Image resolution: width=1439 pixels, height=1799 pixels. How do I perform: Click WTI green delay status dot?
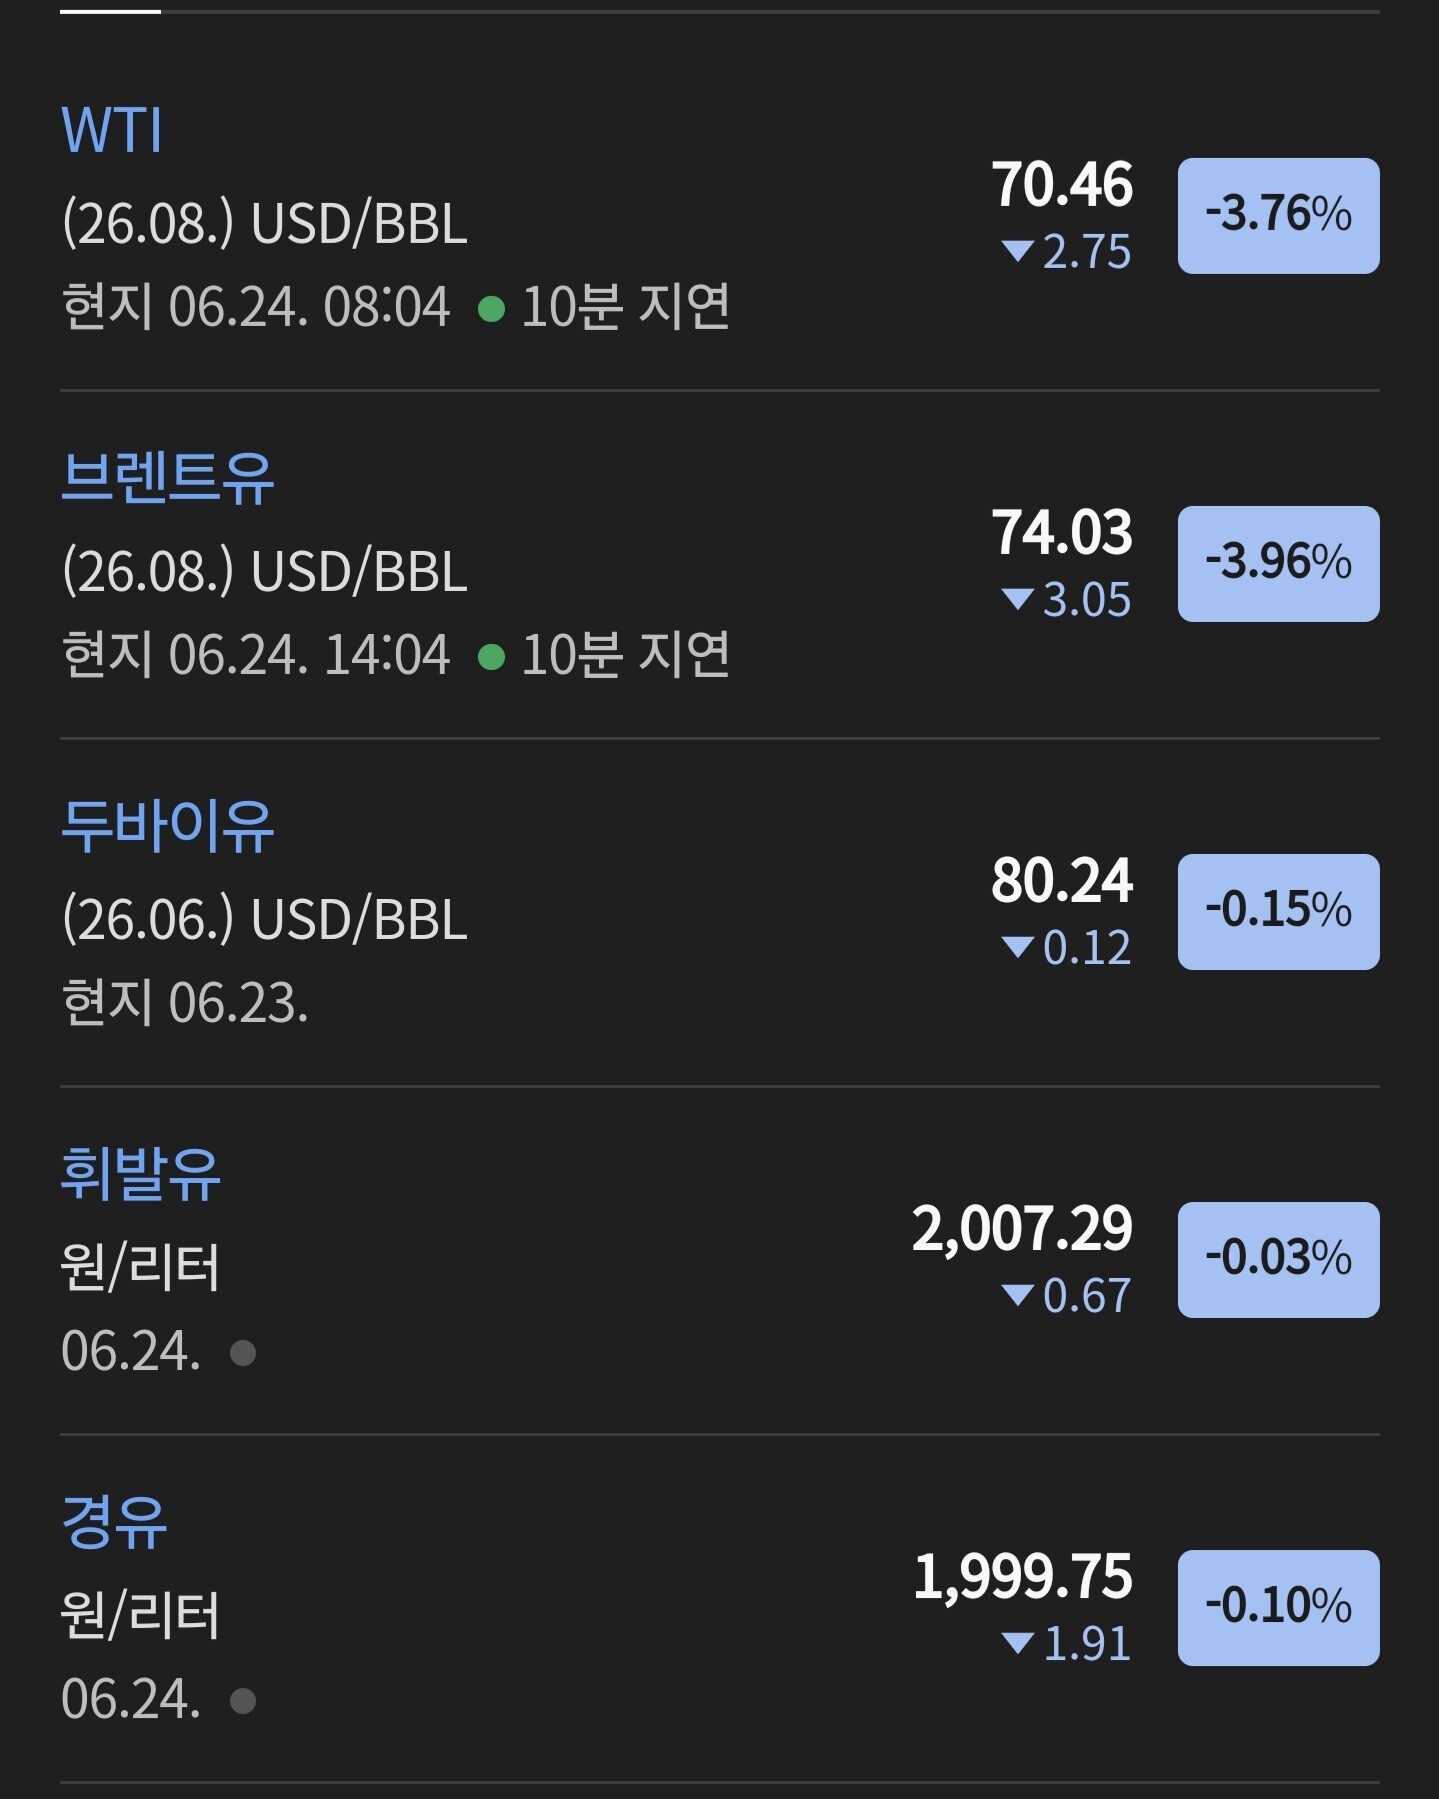click(491, 309)
